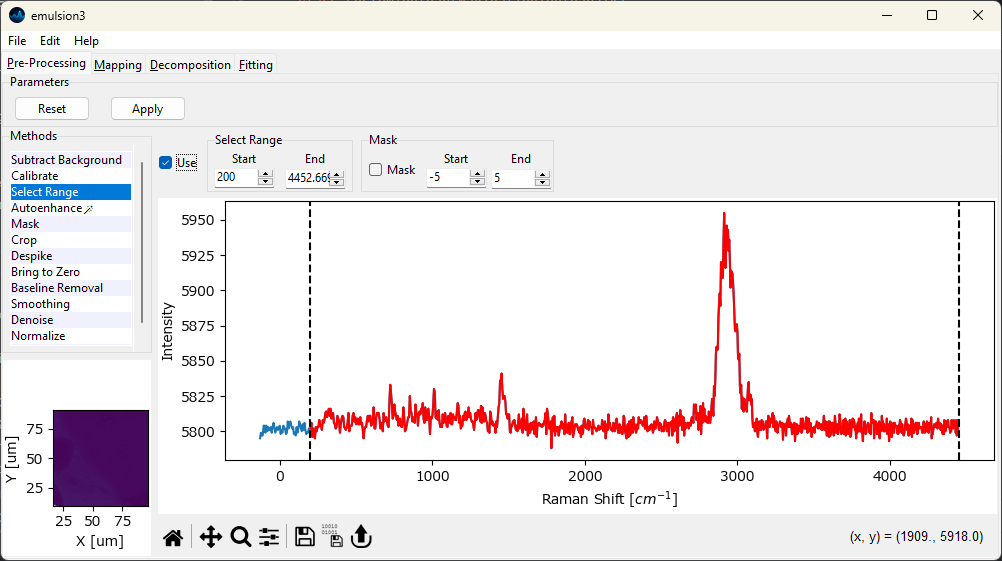Open the Edit menu
Viewport: 1002px width, 561px height.
[x=50, y=41]
